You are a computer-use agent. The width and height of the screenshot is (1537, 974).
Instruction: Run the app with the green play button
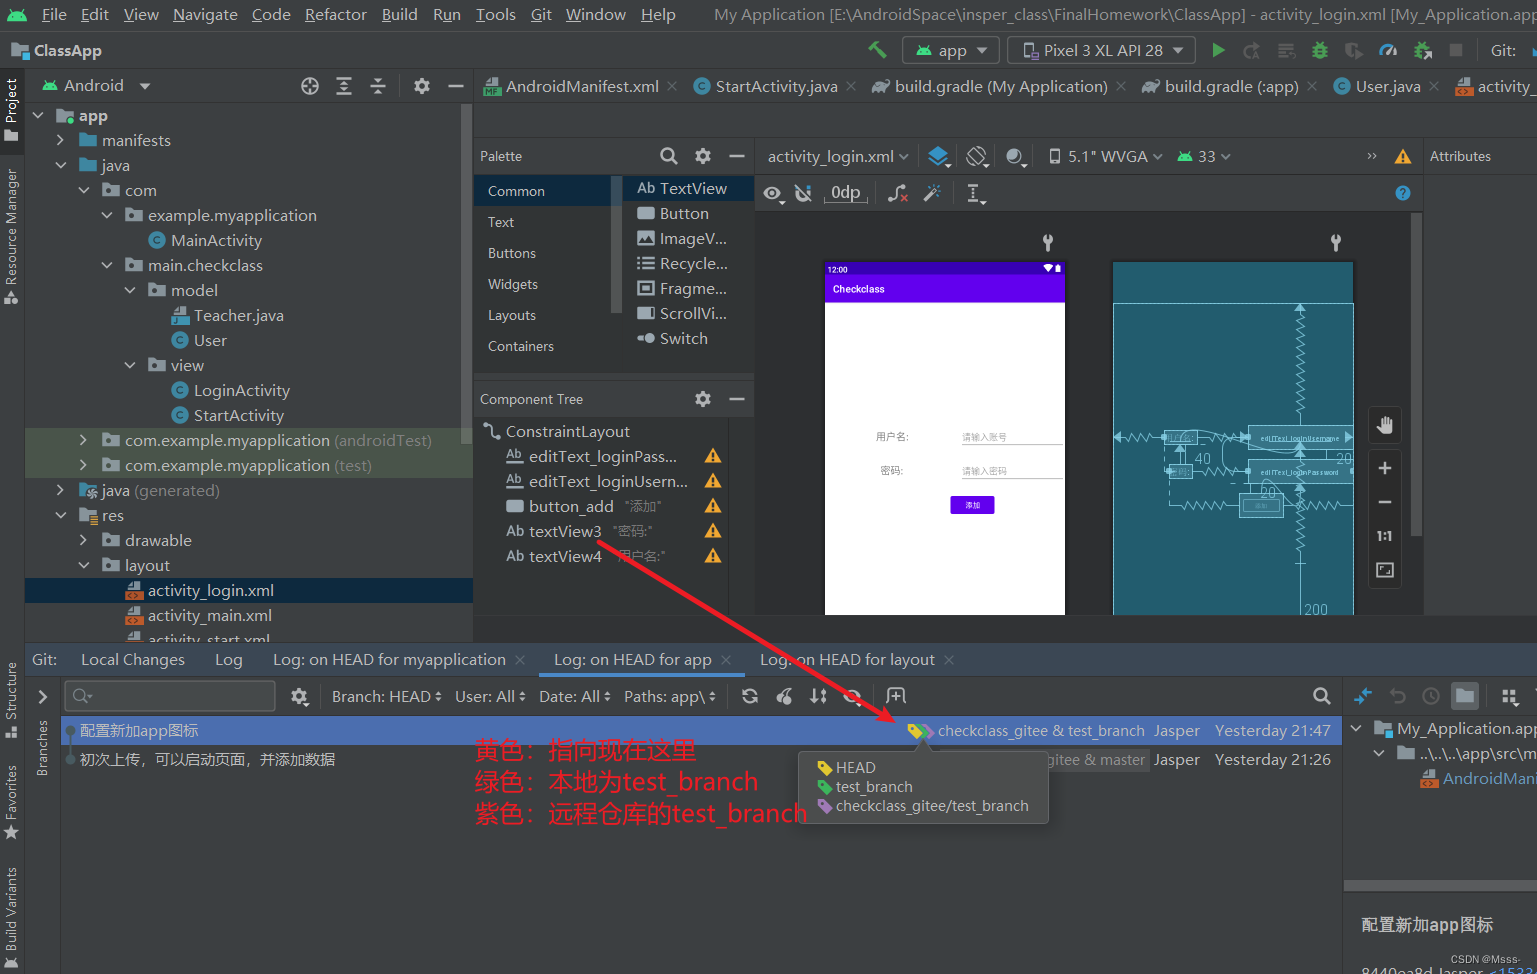pyautogui.click(x=1218, y=50)
